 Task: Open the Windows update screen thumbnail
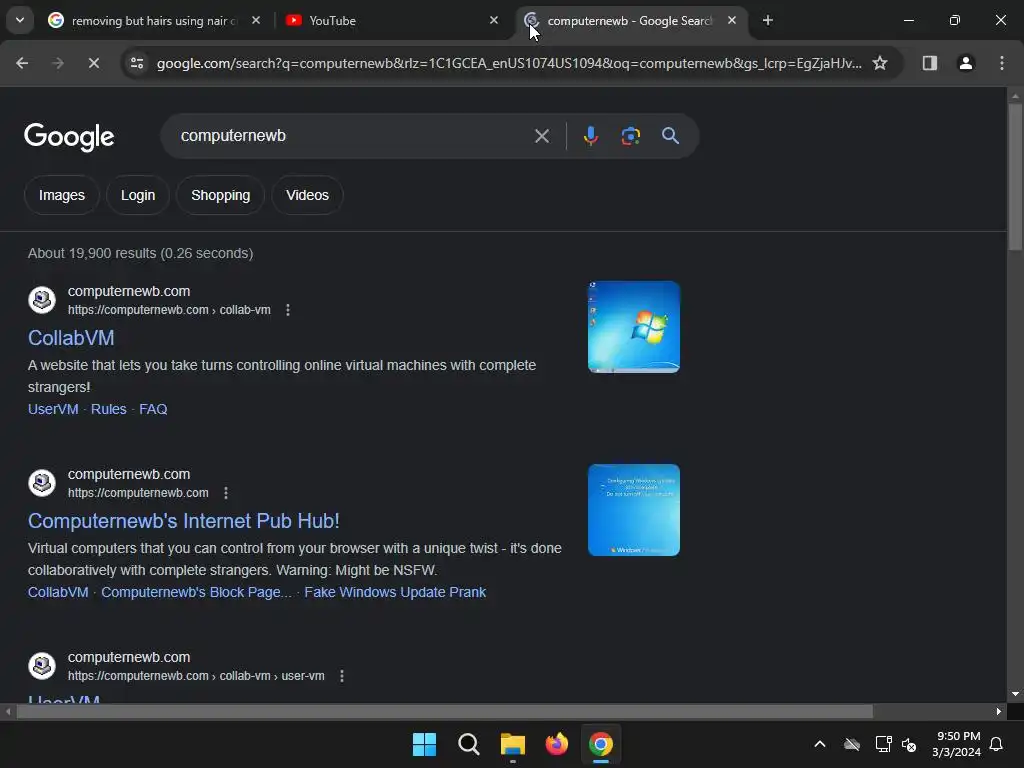coord(634,510)
